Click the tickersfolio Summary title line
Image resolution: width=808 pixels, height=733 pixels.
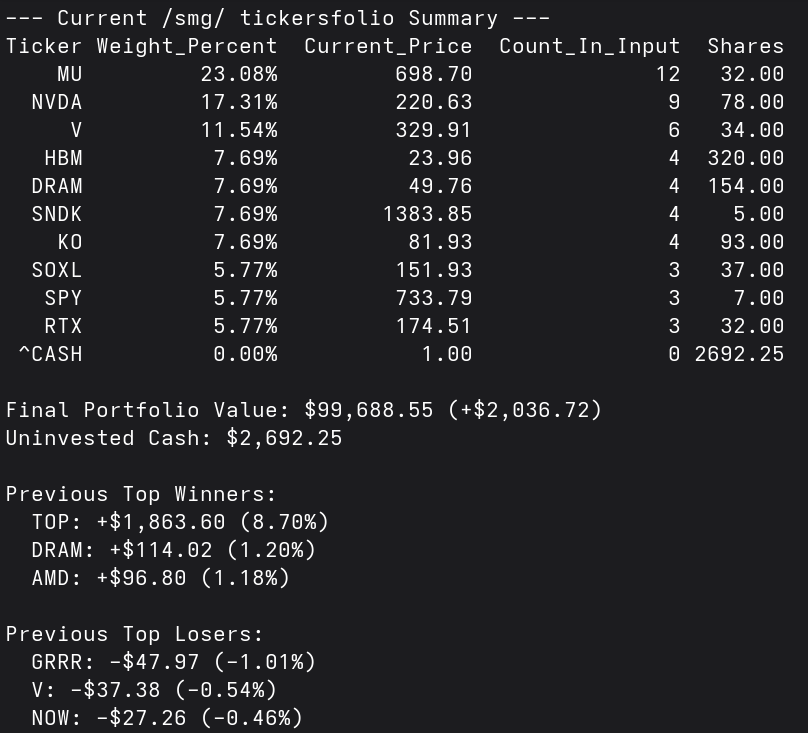tap(277, 18)
